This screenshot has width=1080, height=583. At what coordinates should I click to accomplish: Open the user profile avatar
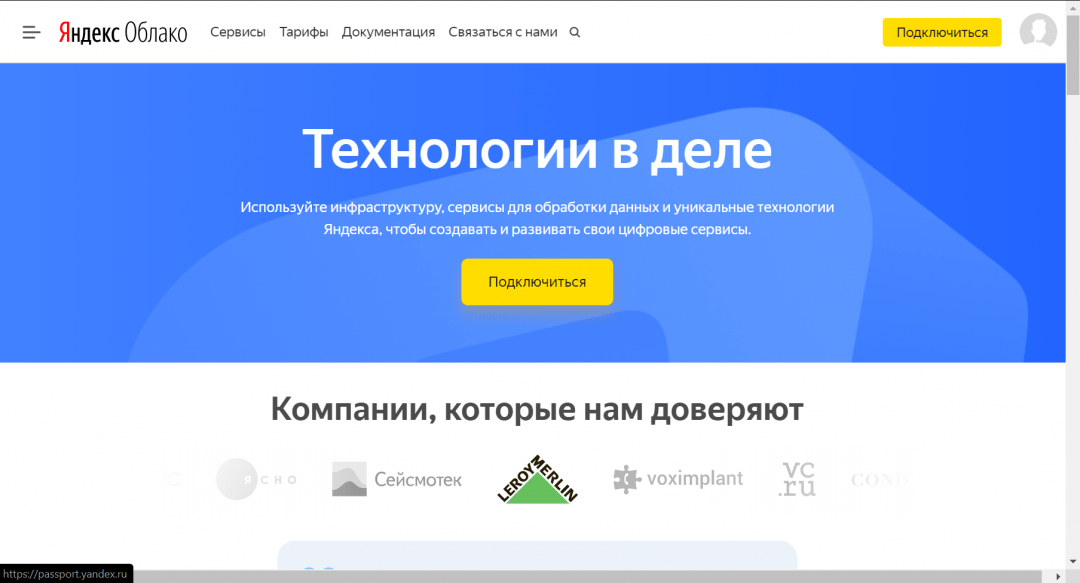[1038, 31]
